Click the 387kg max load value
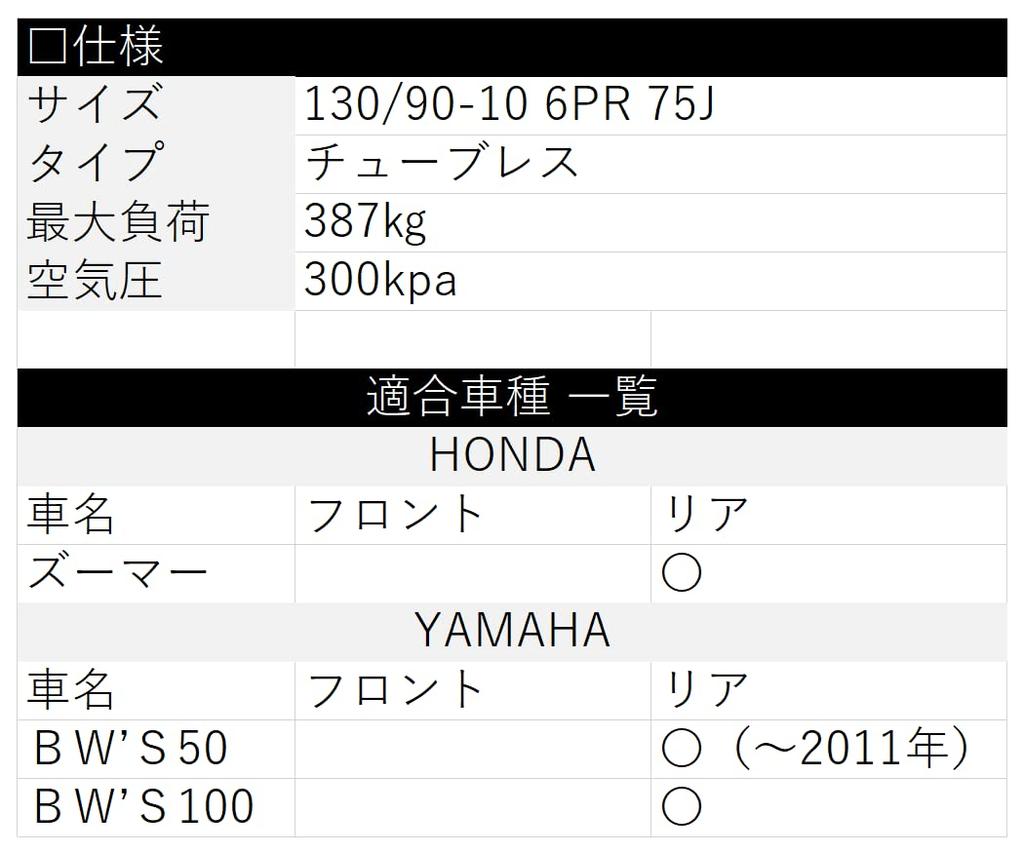 point(365,222)
